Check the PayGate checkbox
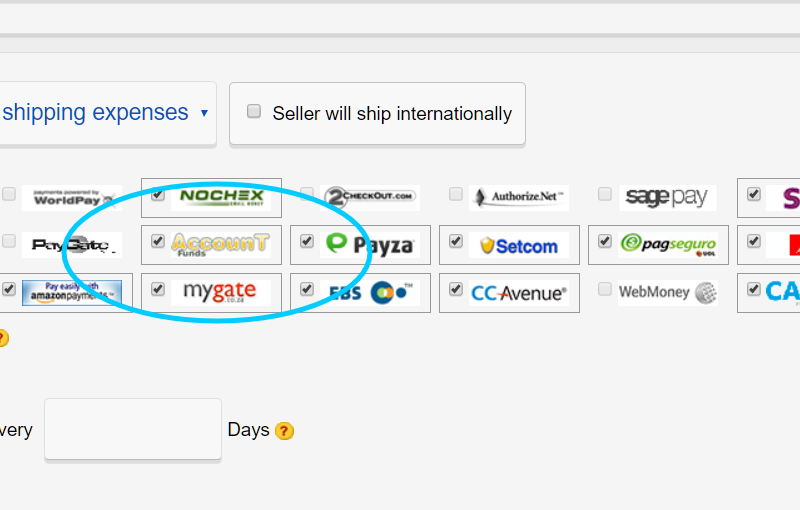Viewport: 800px width, 510px height. point(9,241)
